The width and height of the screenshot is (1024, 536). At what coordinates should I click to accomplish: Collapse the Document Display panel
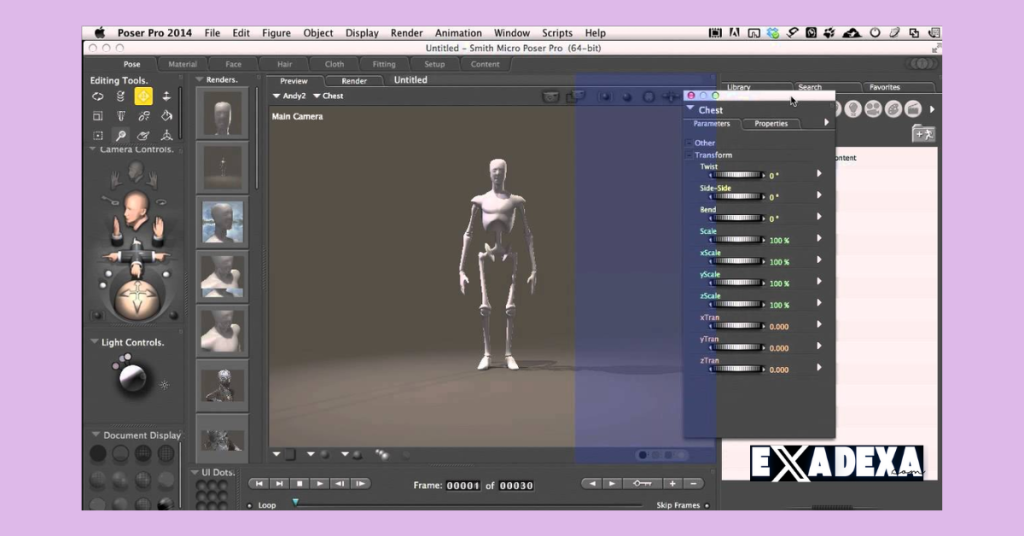click(x=95, y=434)
